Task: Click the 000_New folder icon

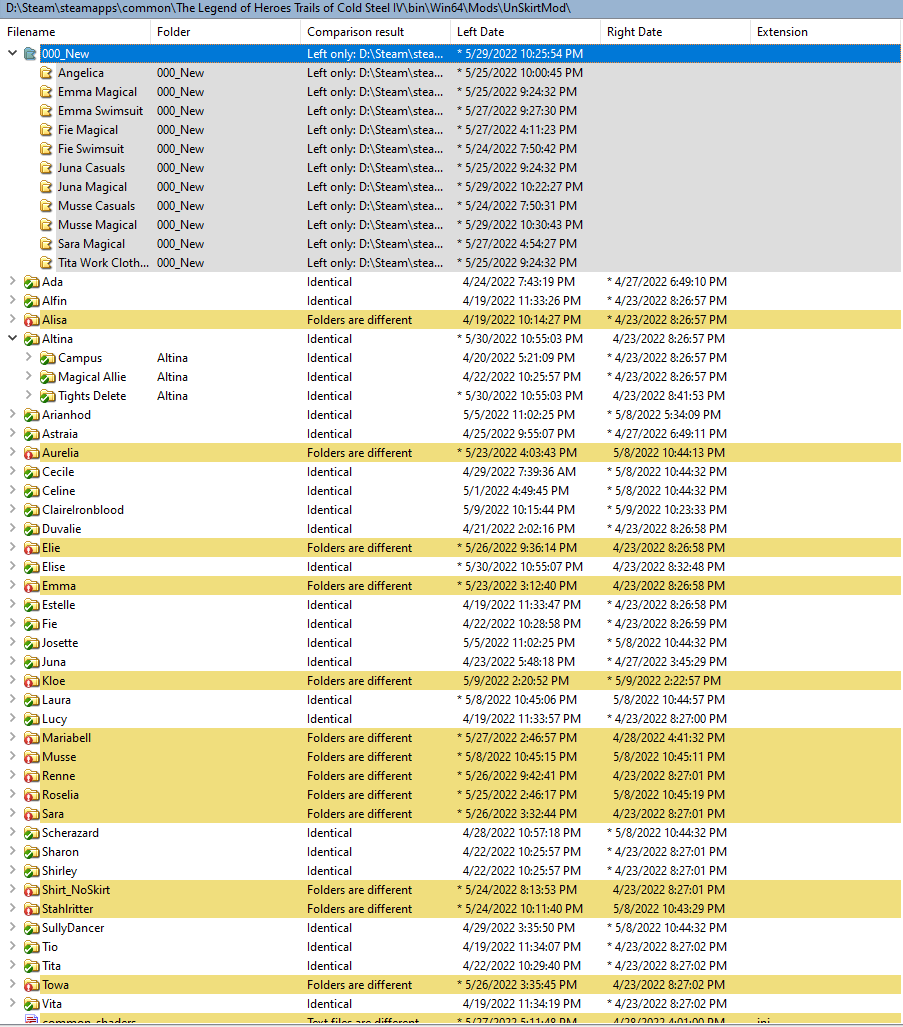Action: coord(30,54)
